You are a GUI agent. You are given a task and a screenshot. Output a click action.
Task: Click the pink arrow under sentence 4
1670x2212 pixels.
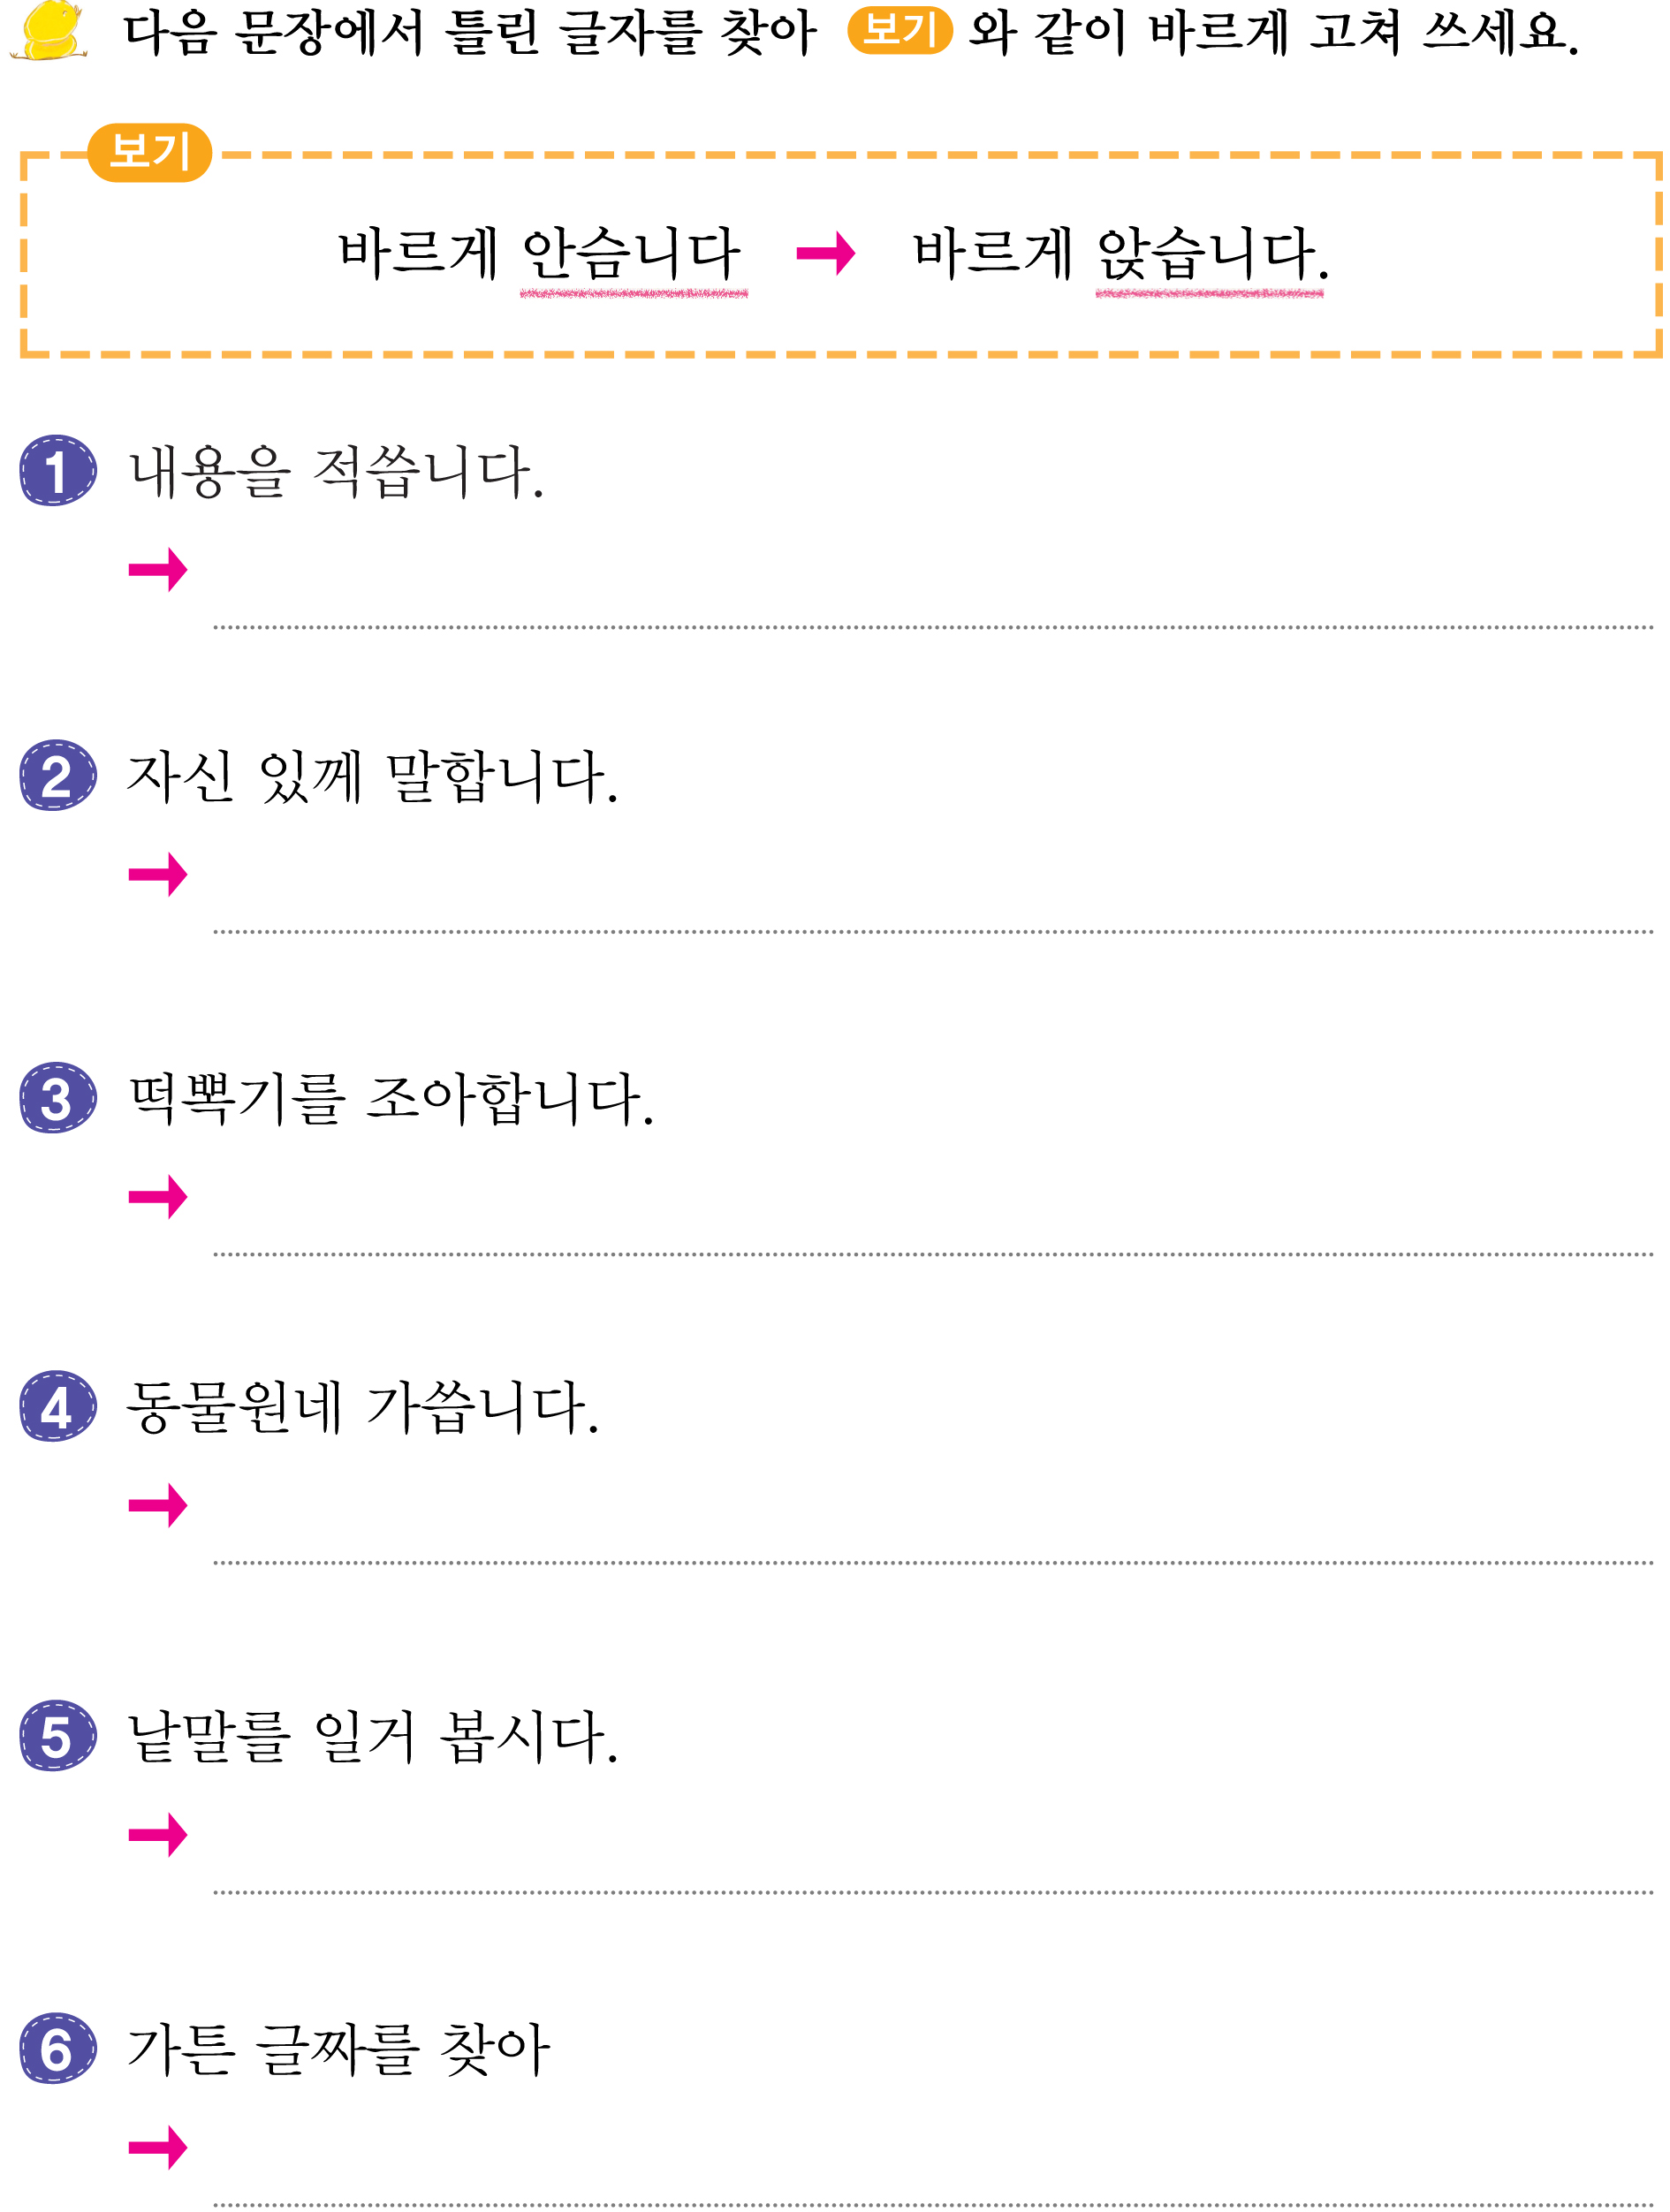[x=158, y=1505]
